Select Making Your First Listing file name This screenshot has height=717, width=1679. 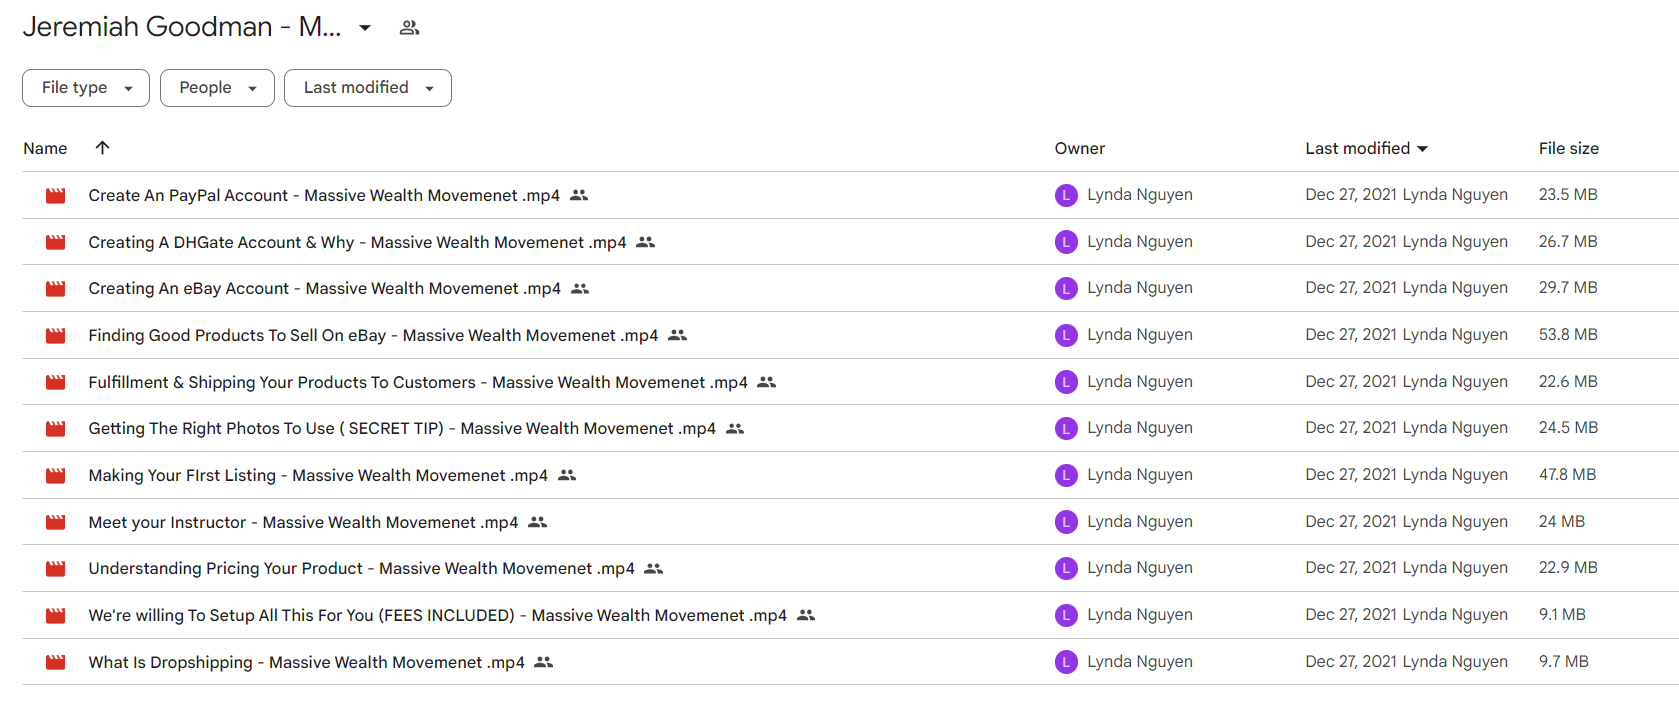point(318,476)
